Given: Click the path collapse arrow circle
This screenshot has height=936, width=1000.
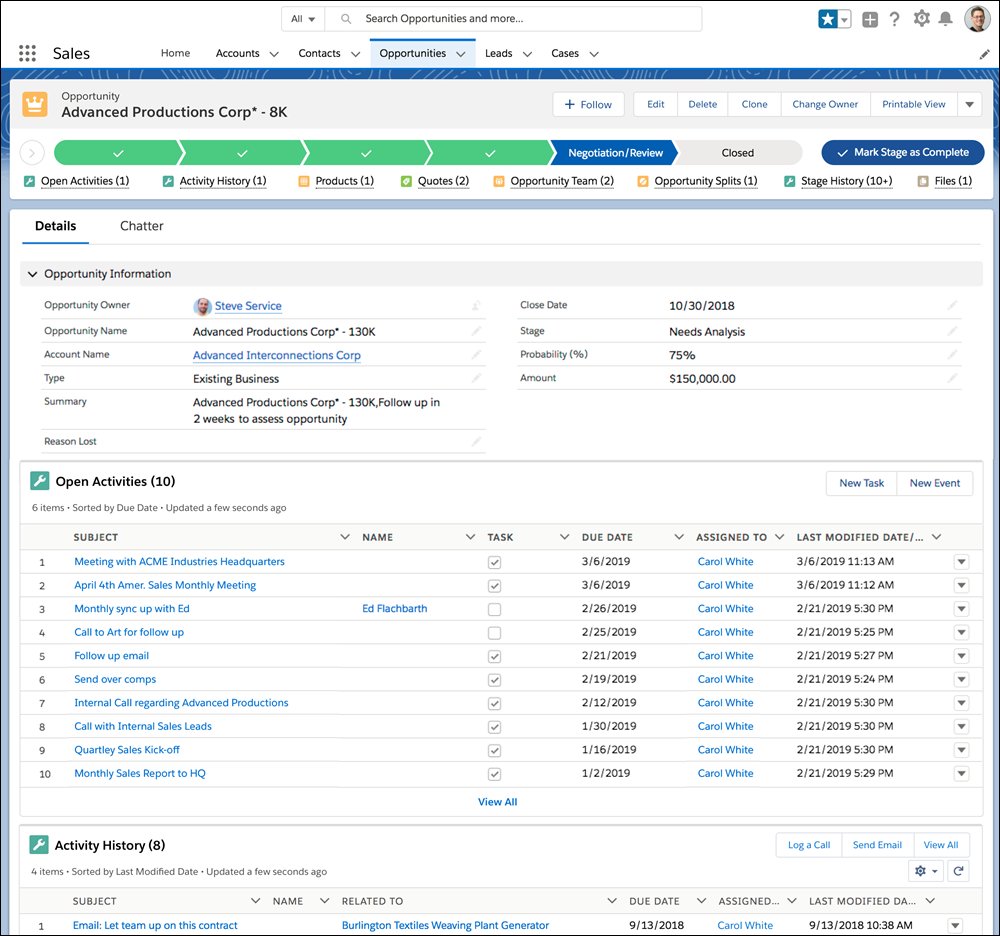Looking at the screenshot, I should [32, 152].
